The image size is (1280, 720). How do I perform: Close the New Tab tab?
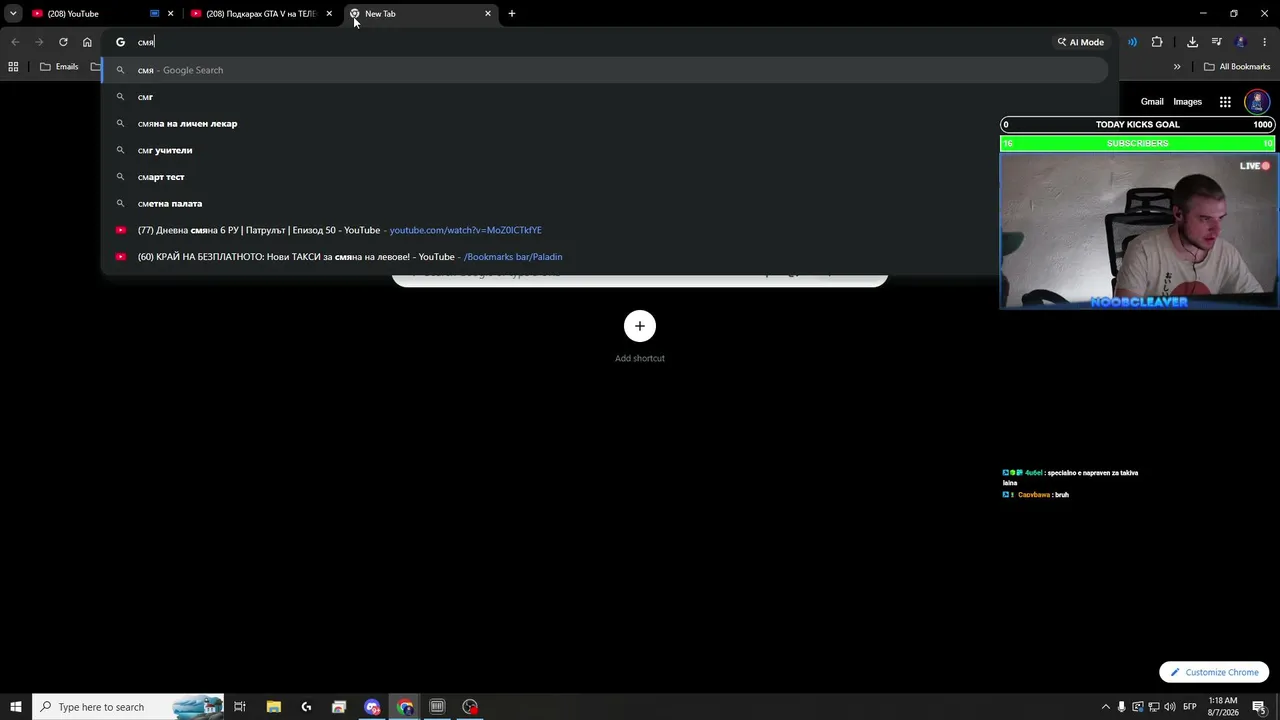488,14
